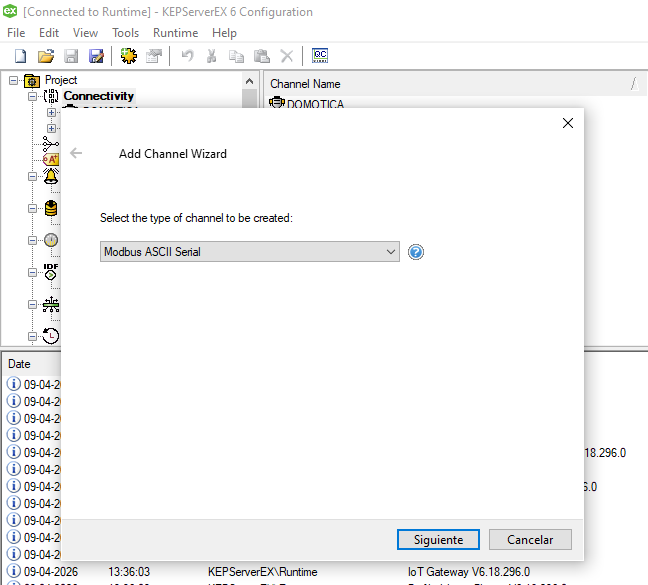The image size is (648, 585).
Task: Click the New Channel gear icon
Action: [x=129, y=56]
